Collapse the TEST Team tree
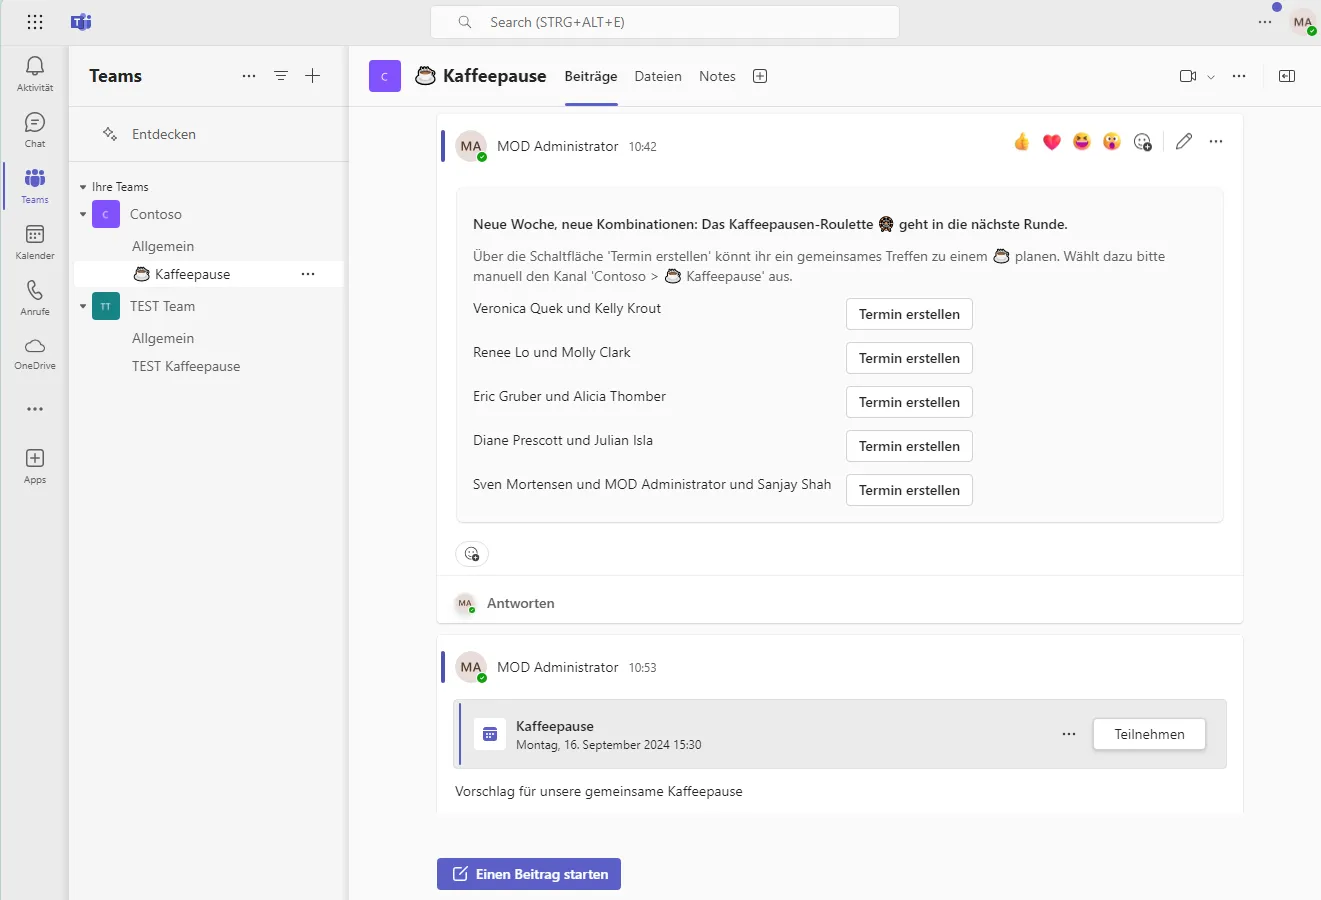 (x=83, y=306)
